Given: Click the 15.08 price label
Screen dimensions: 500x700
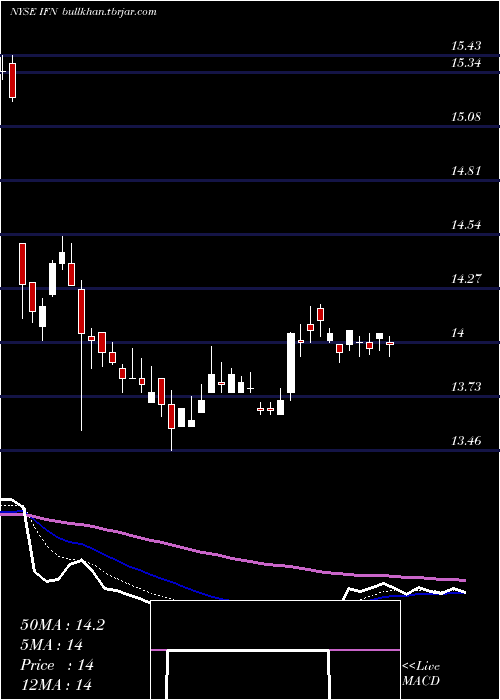Looking at the screenshot, I should tap(466, 117).
